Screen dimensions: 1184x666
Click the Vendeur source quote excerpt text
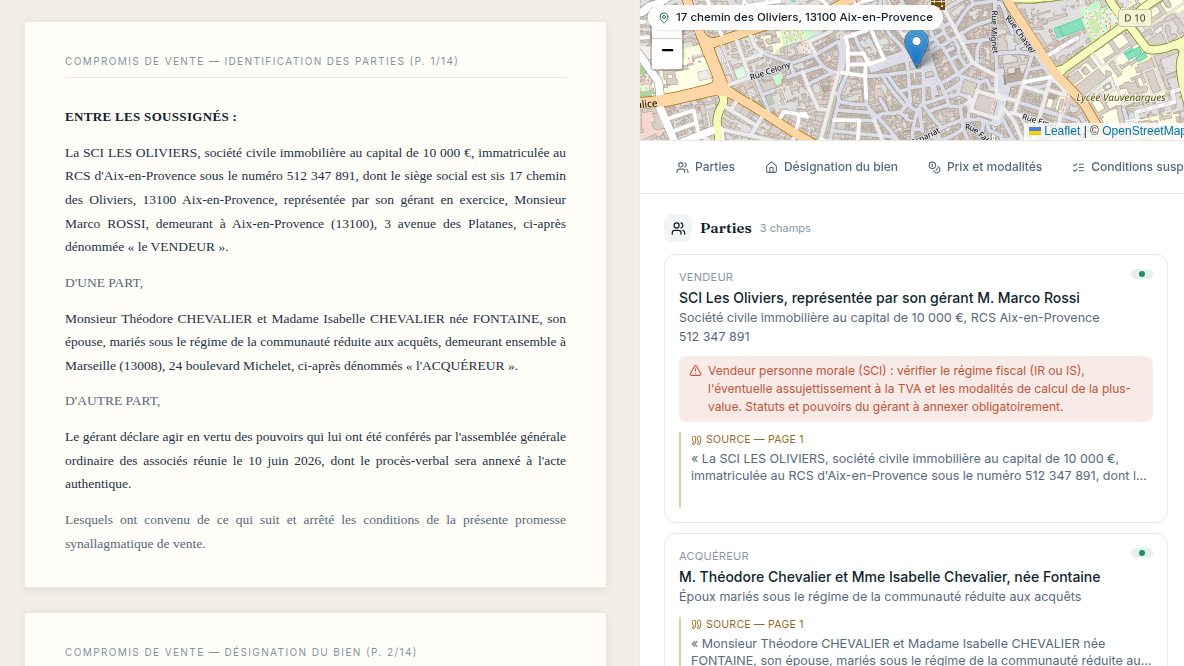point(918,467)
